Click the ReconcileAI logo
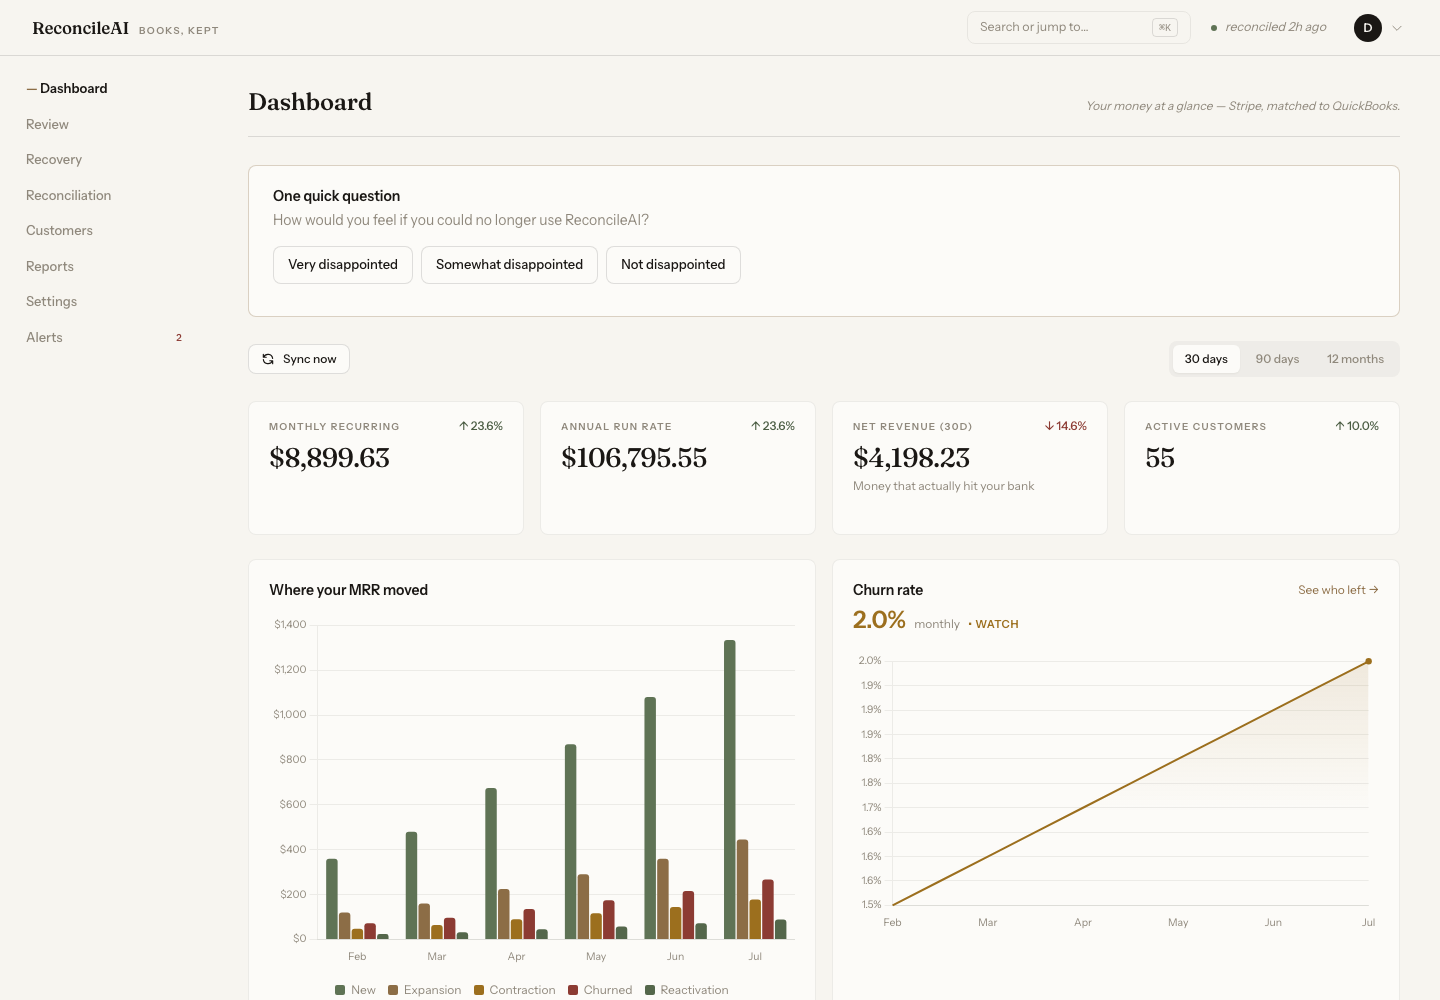 point(81,28)
